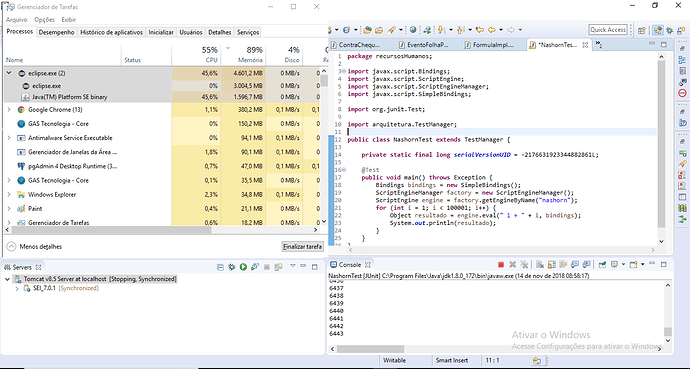Click the Next Annotation arrow icon
Image resolution: width=690 pixels, height=369 pixels.
(440, 30)
